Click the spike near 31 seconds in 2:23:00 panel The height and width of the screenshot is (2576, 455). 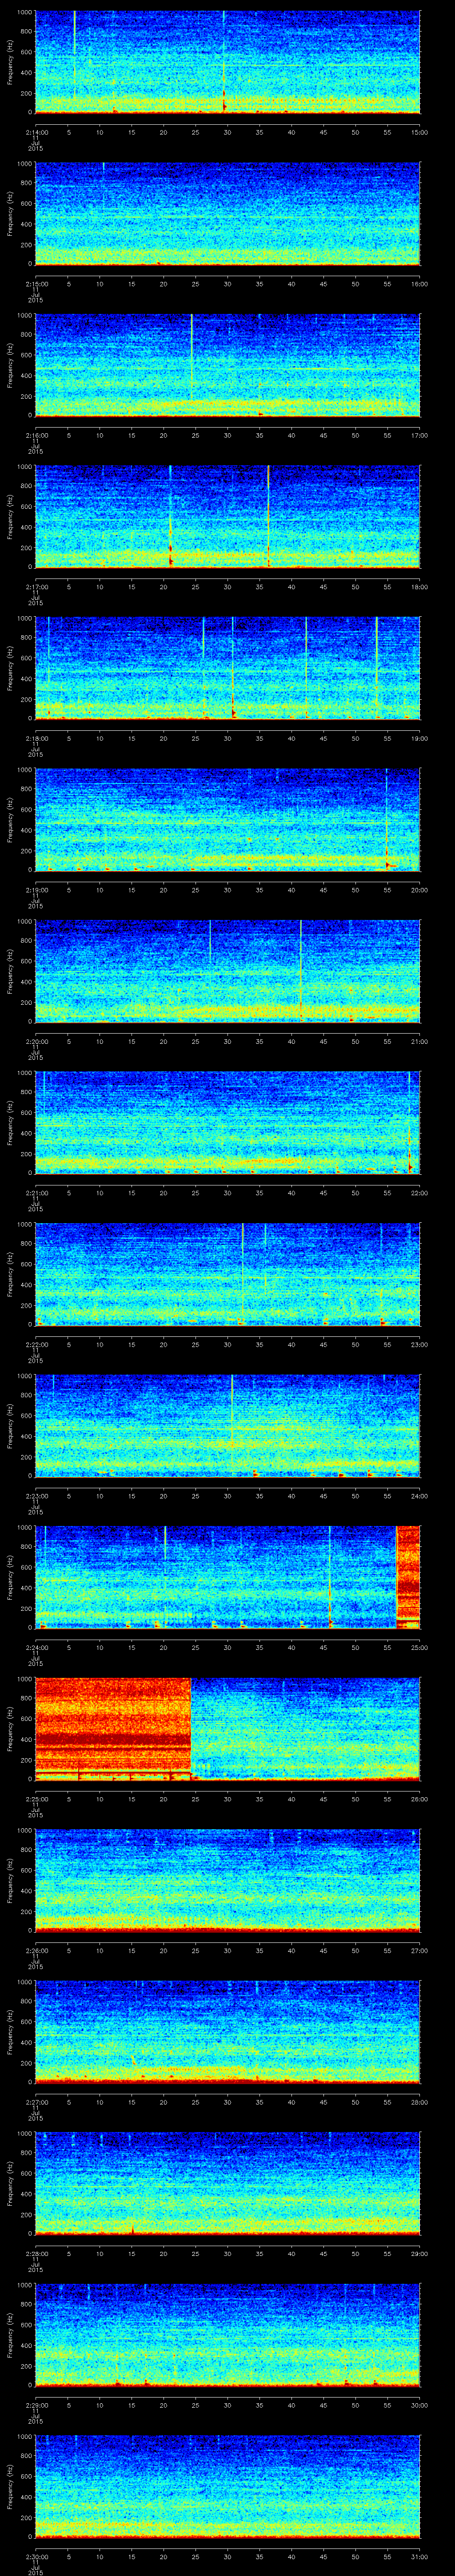pos(232,1423)
